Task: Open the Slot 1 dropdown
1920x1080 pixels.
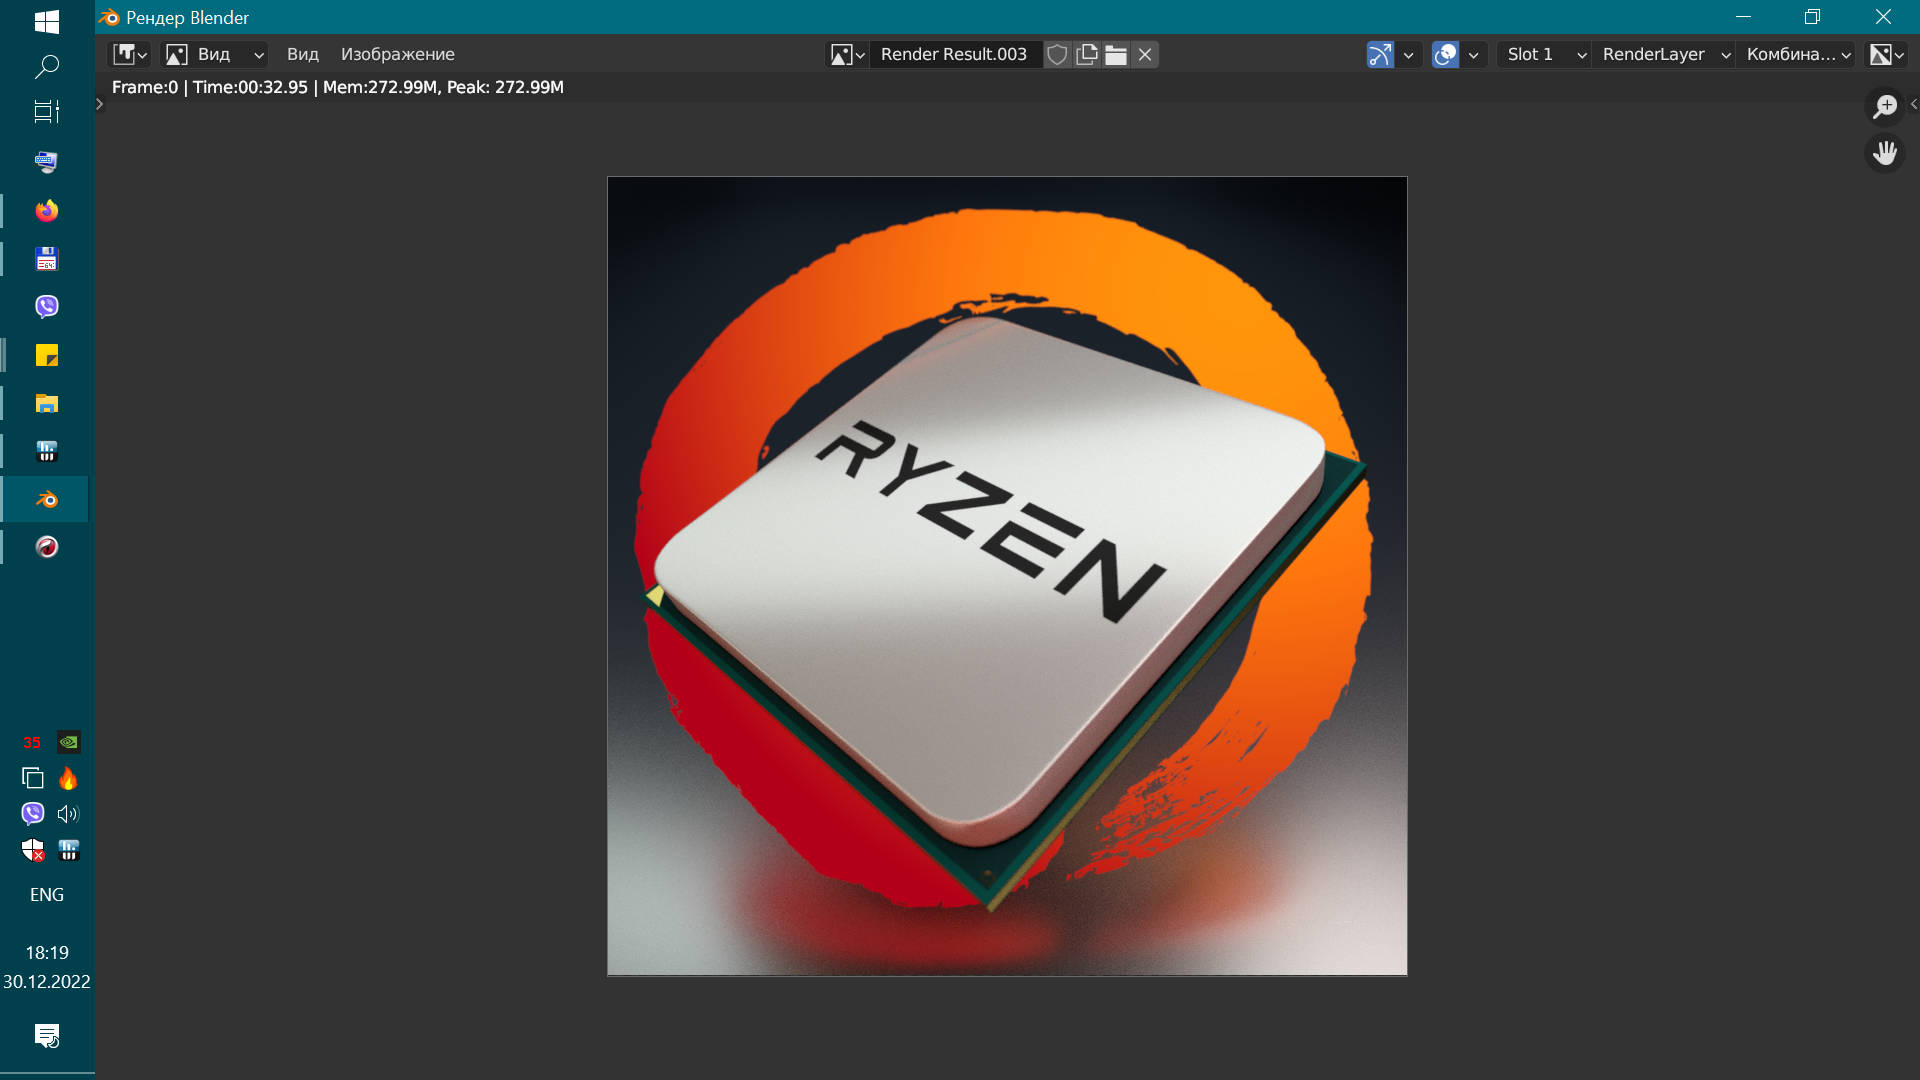Action: click(x=1543, y=55)
